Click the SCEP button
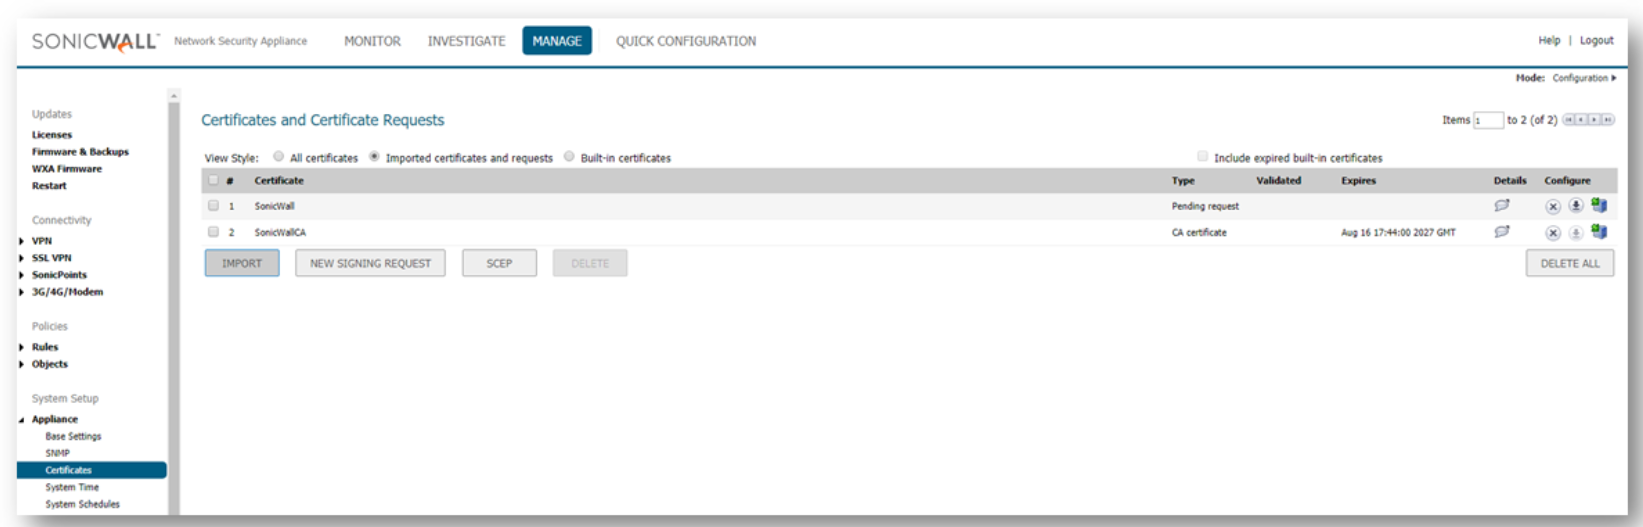 [x=499, y=263]
